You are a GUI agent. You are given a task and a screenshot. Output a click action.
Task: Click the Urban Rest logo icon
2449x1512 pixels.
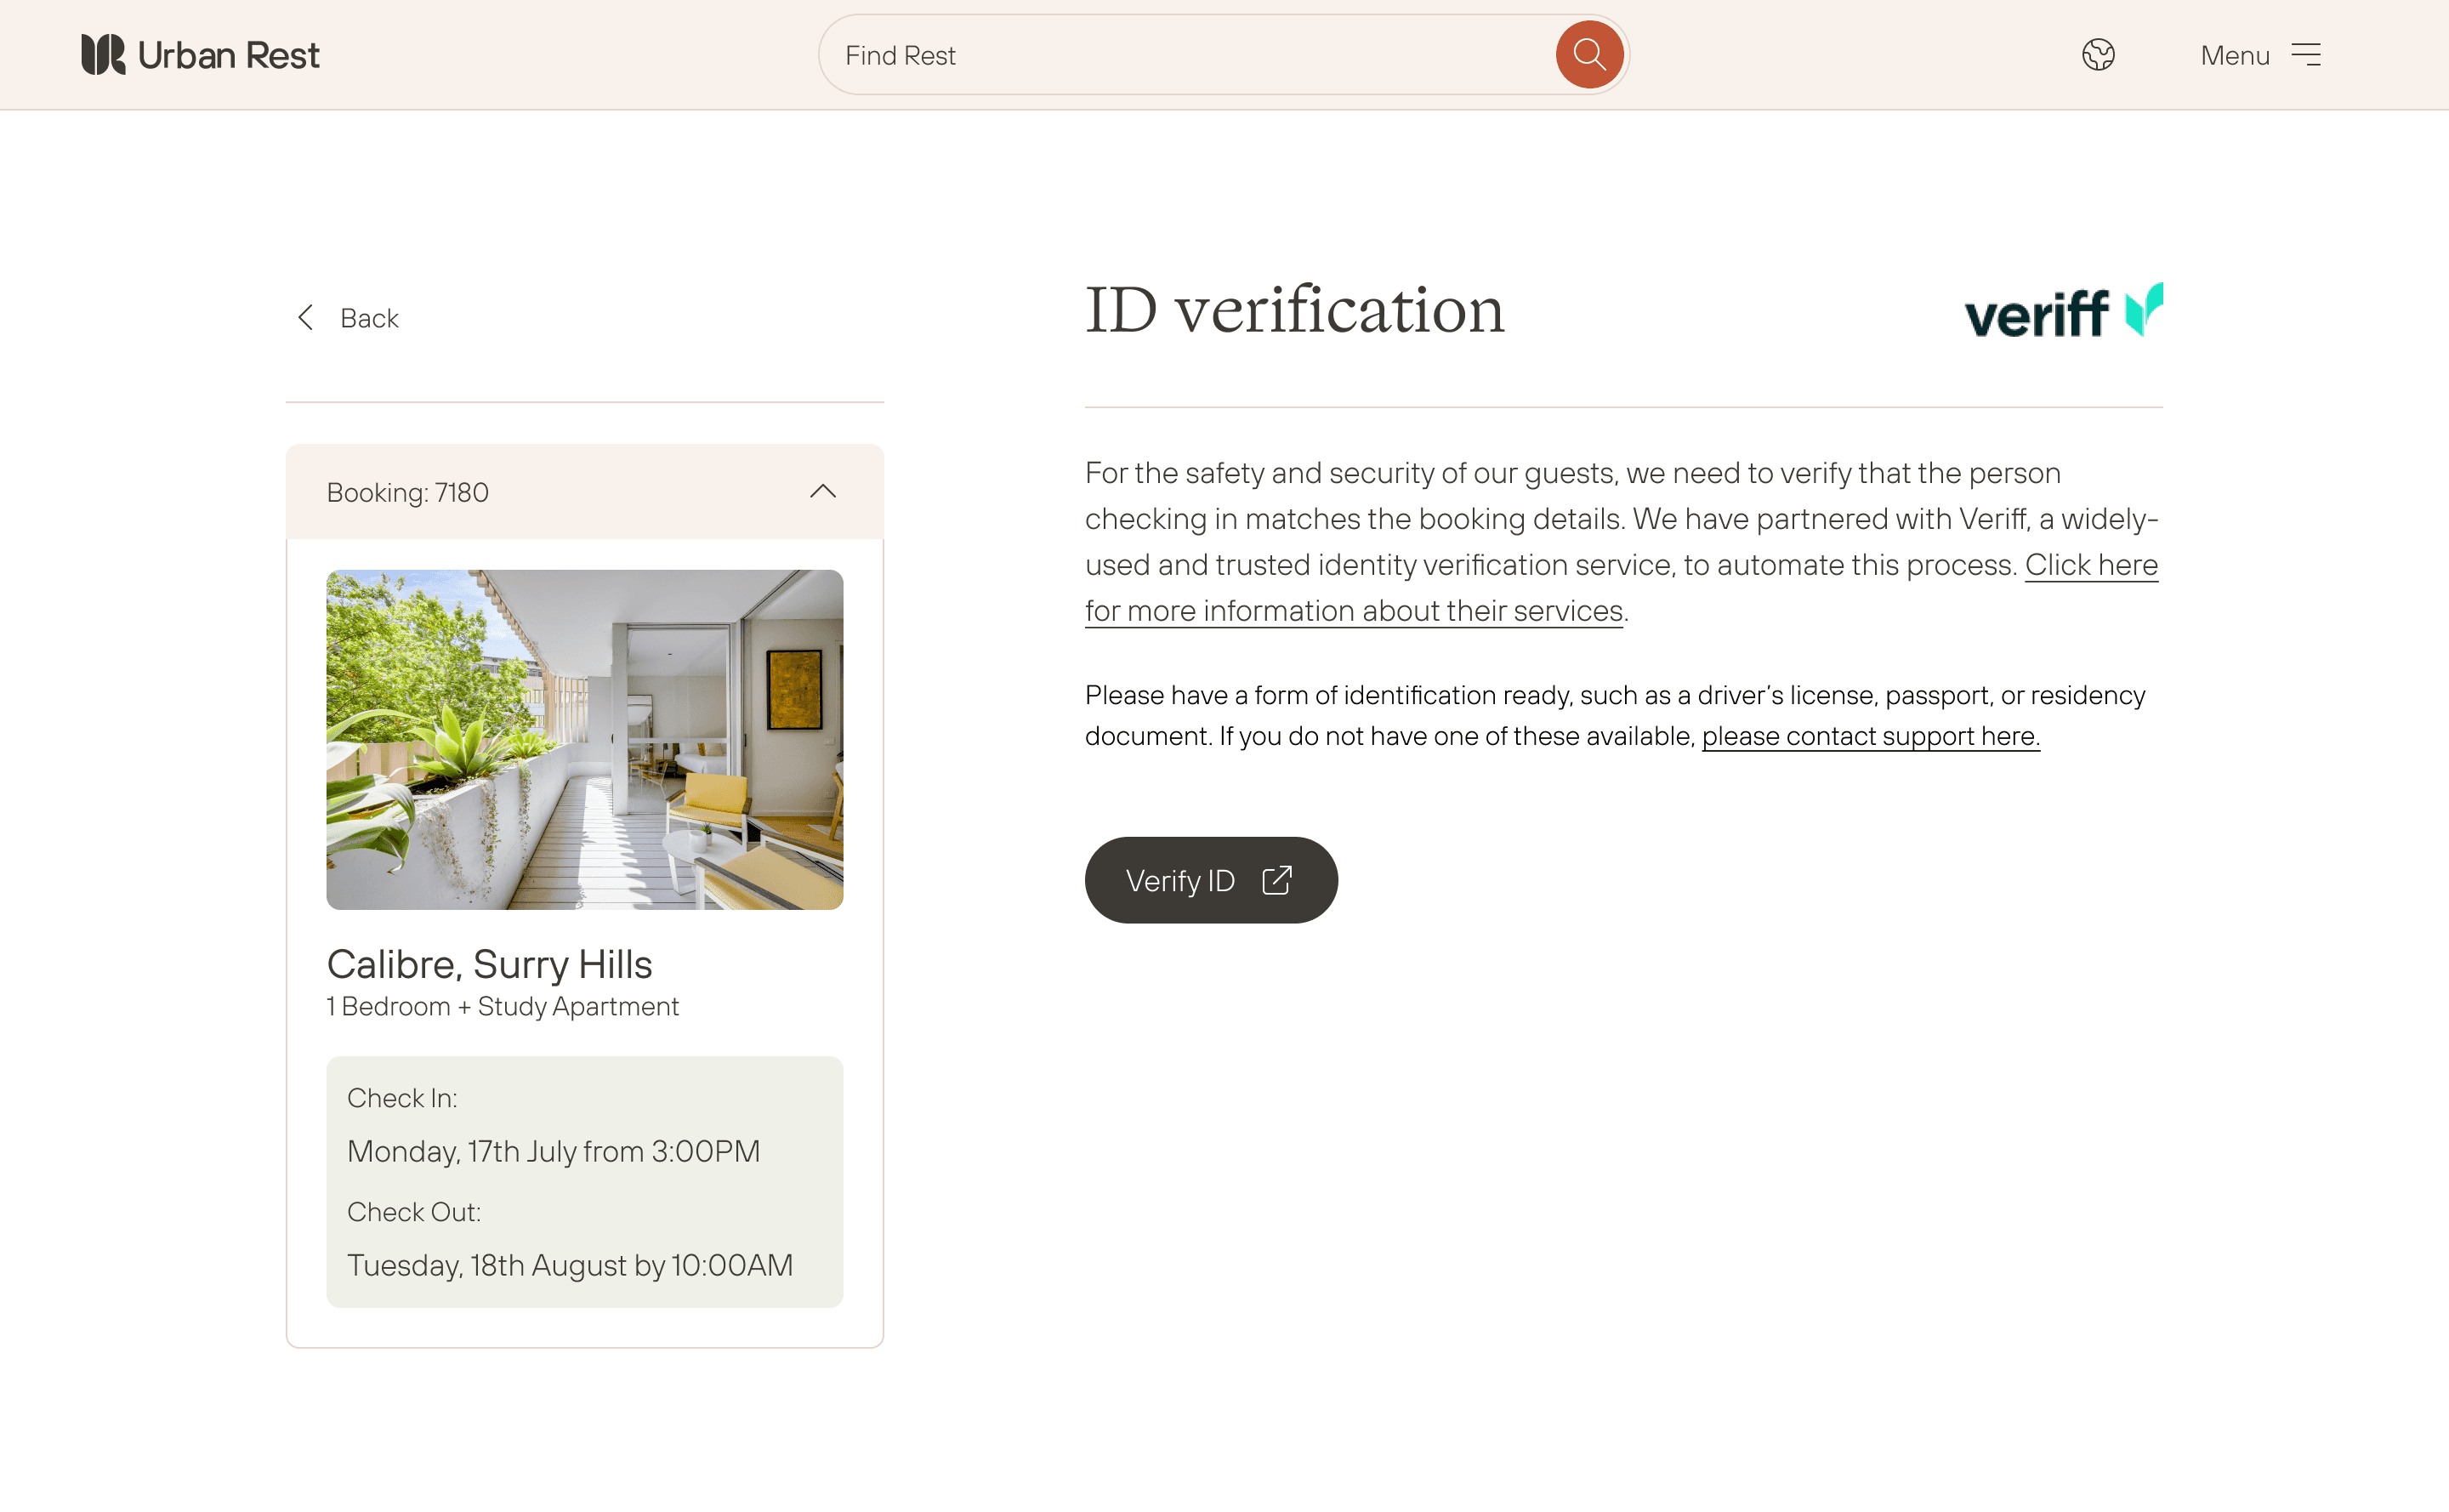[x=104, y=54]
